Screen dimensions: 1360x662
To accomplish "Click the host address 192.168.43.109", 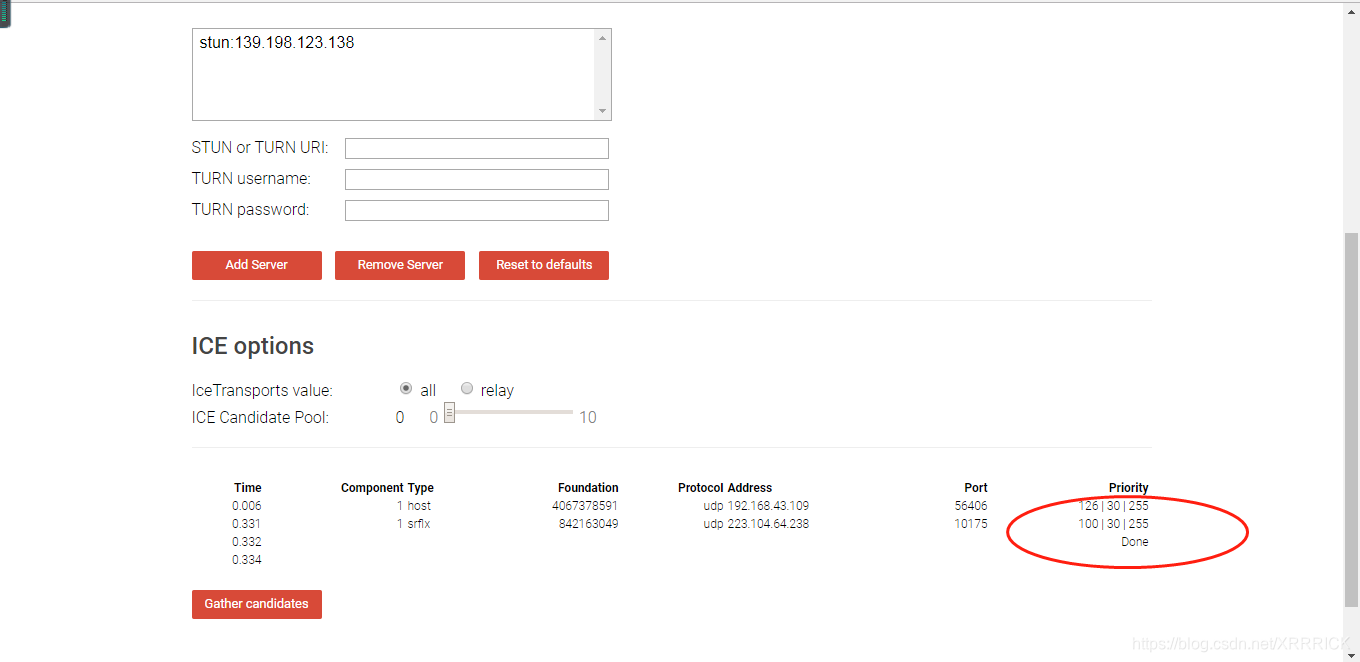I will (768, 506).
